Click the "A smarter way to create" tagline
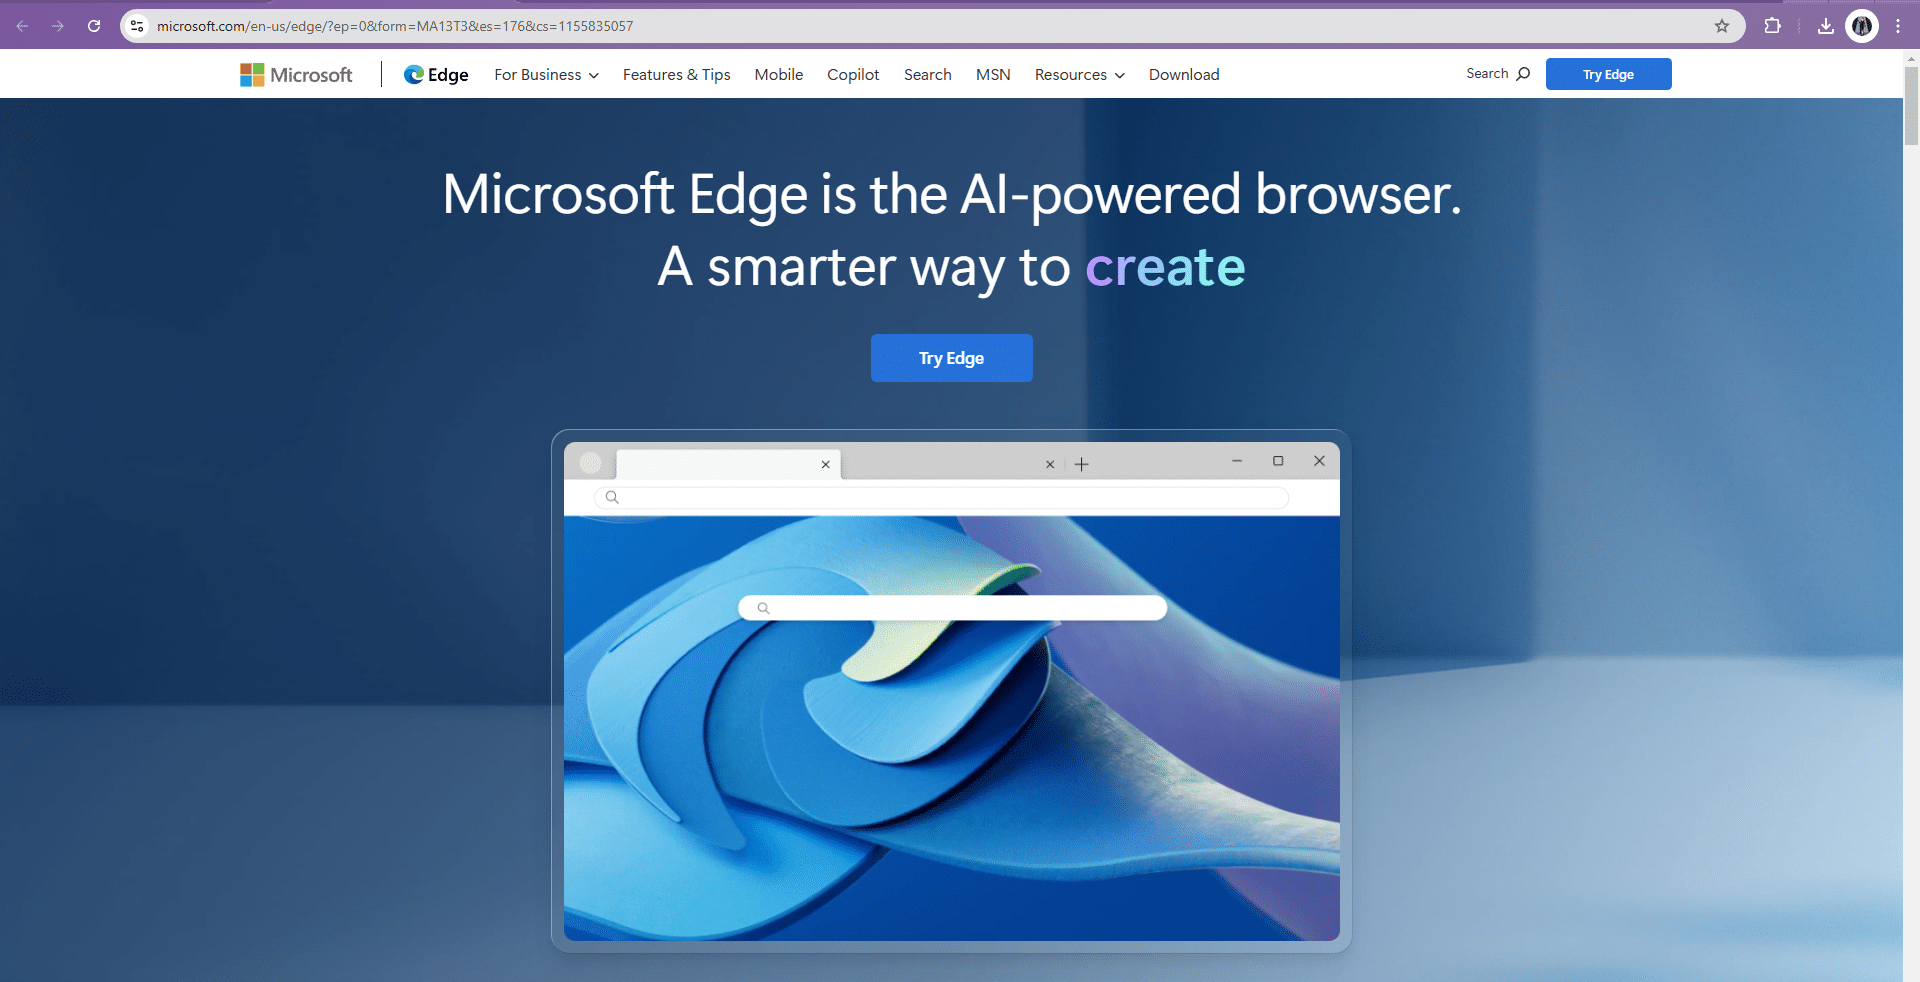This screenshot has height=982, width=1920. (951, 267)
